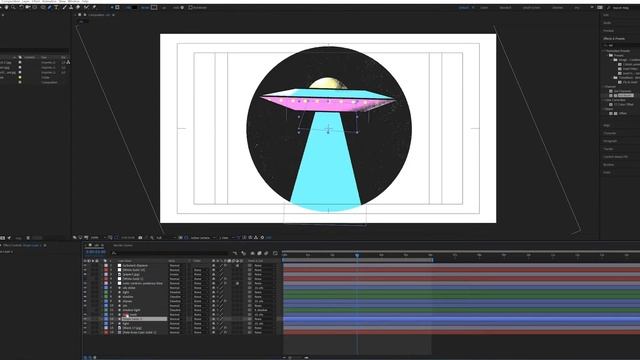The width and height of the screenshot is (640, 360).
Task: Open the Effect Controls panel tab
Action: coord(22,245)
